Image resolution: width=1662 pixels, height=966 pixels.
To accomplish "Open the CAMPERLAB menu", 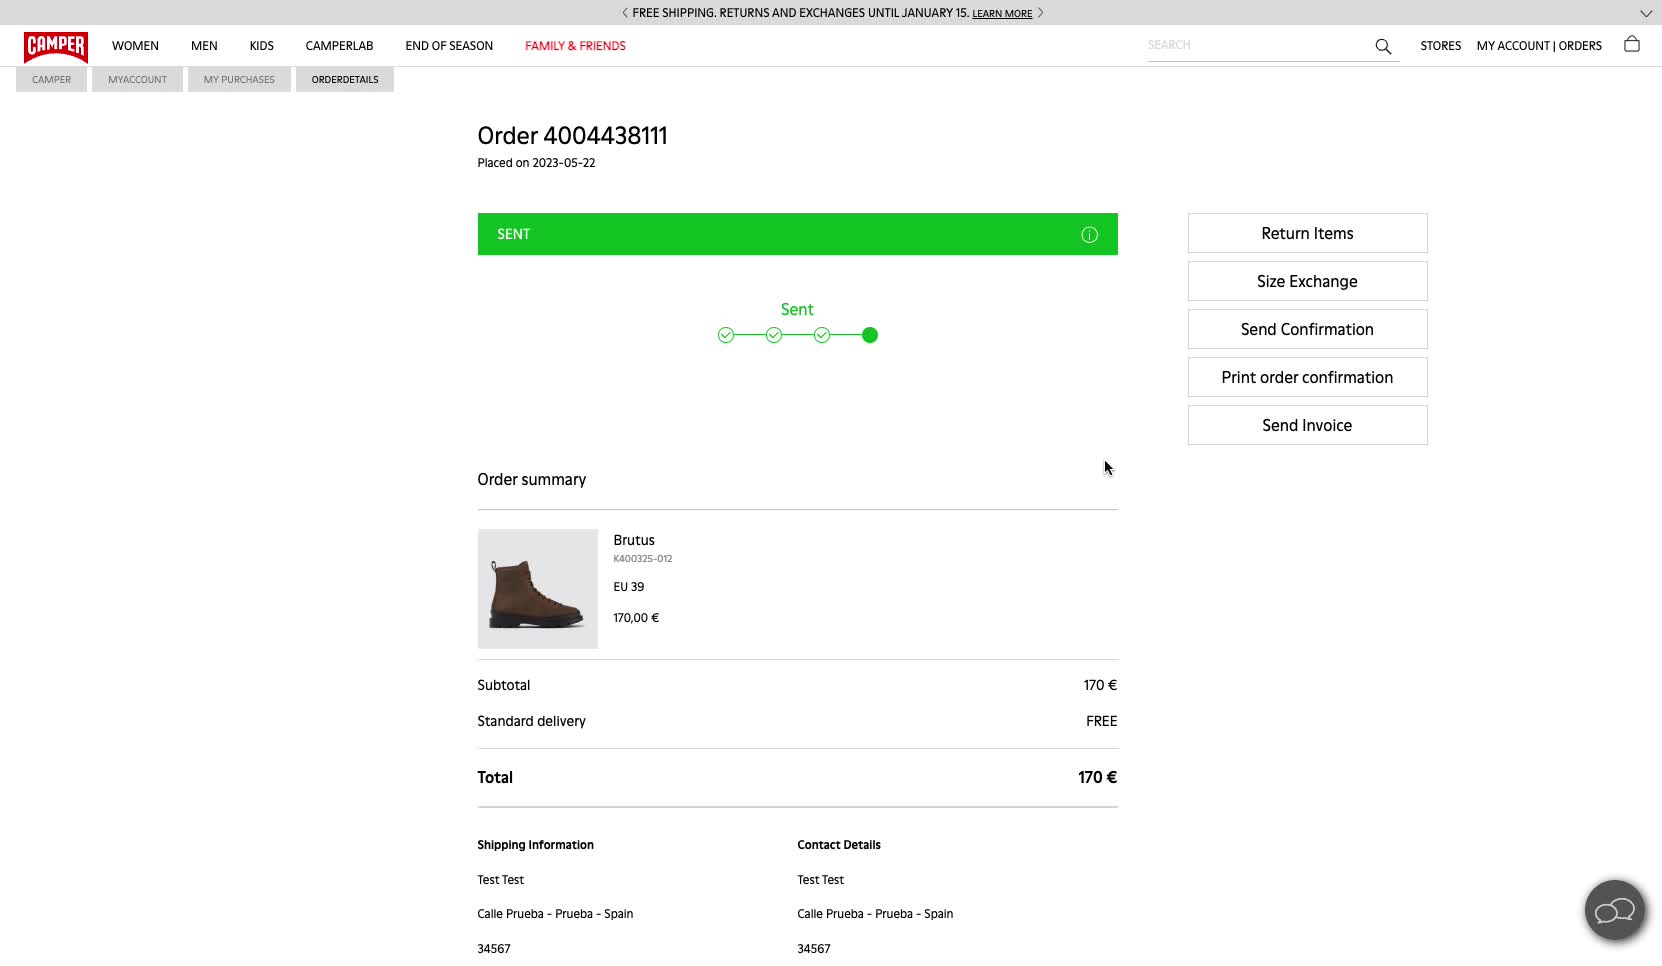I will coord(339,46).
